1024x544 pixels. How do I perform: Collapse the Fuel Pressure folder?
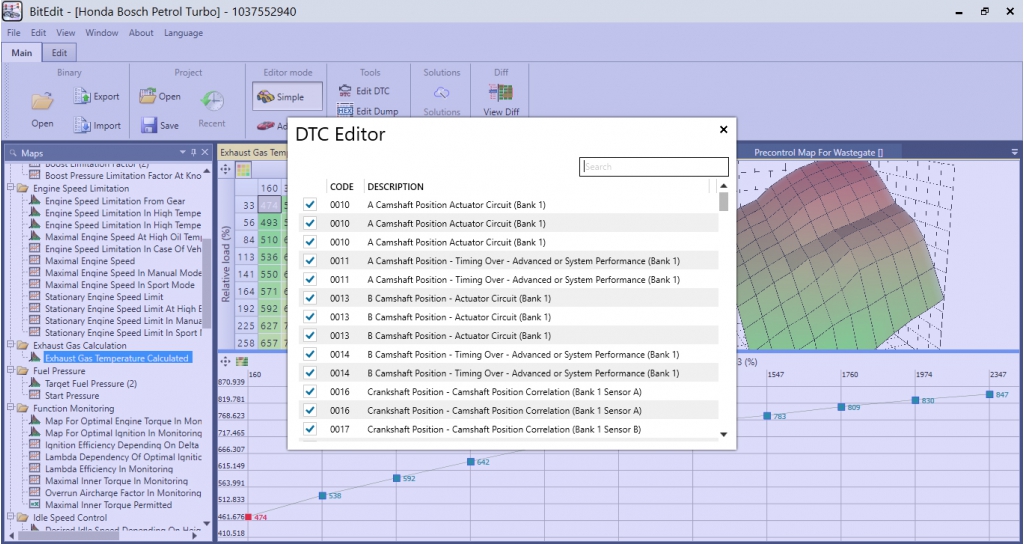pos(10,371)
